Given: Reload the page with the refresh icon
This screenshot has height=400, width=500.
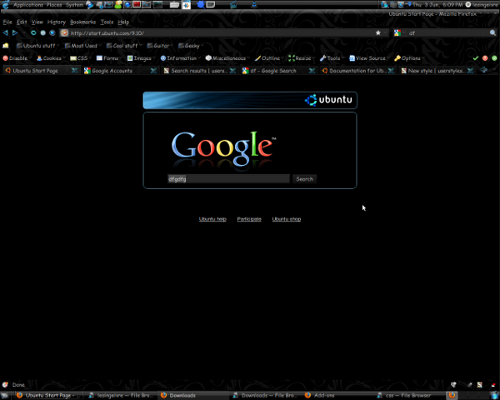Looking at the screenshot, I should click(33, 33).
